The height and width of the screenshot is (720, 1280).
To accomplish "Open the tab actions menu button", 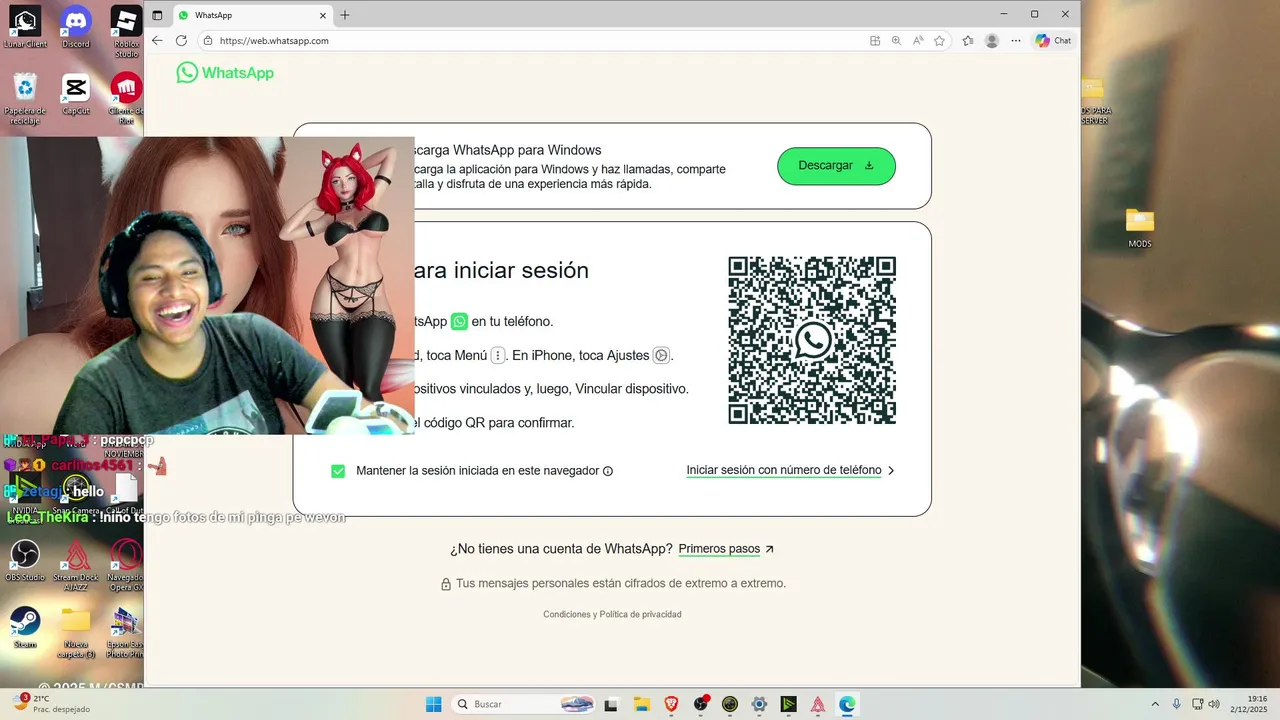I will point(157,15).
